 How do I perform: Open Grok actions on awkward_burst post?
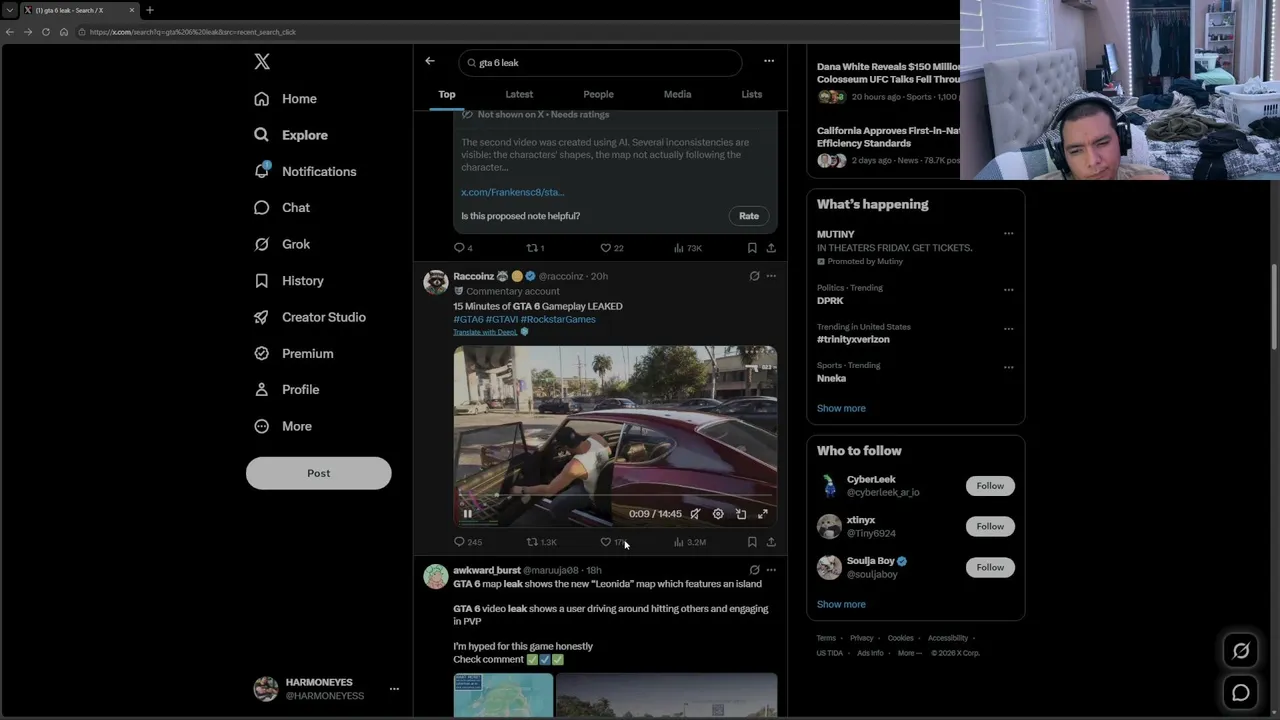tap(755, 570)
